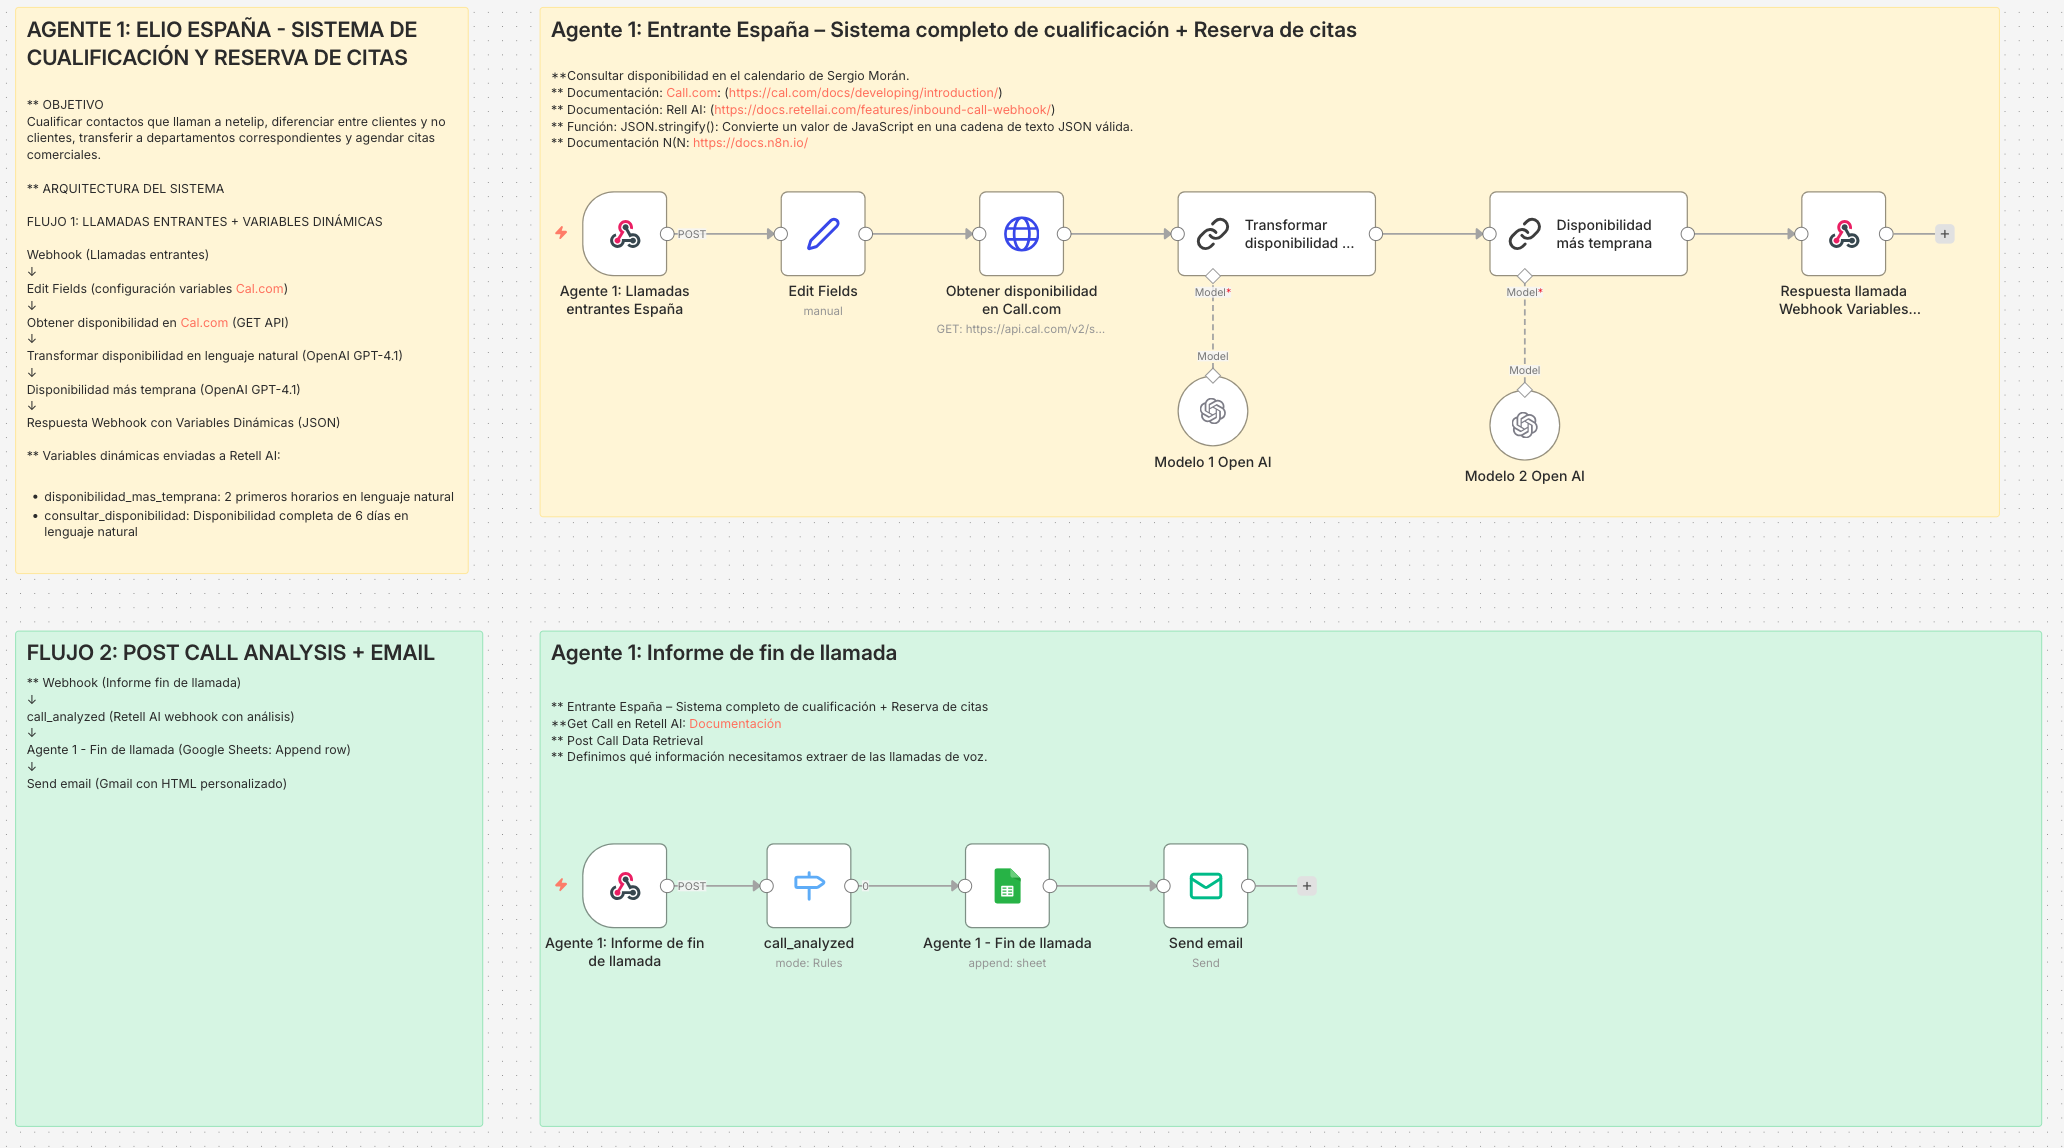The image size is (2064, 1148).
Task: Select the 'Modelo 1 Open AI' node
Action: pyautogui.click(x=1212, y=410)
